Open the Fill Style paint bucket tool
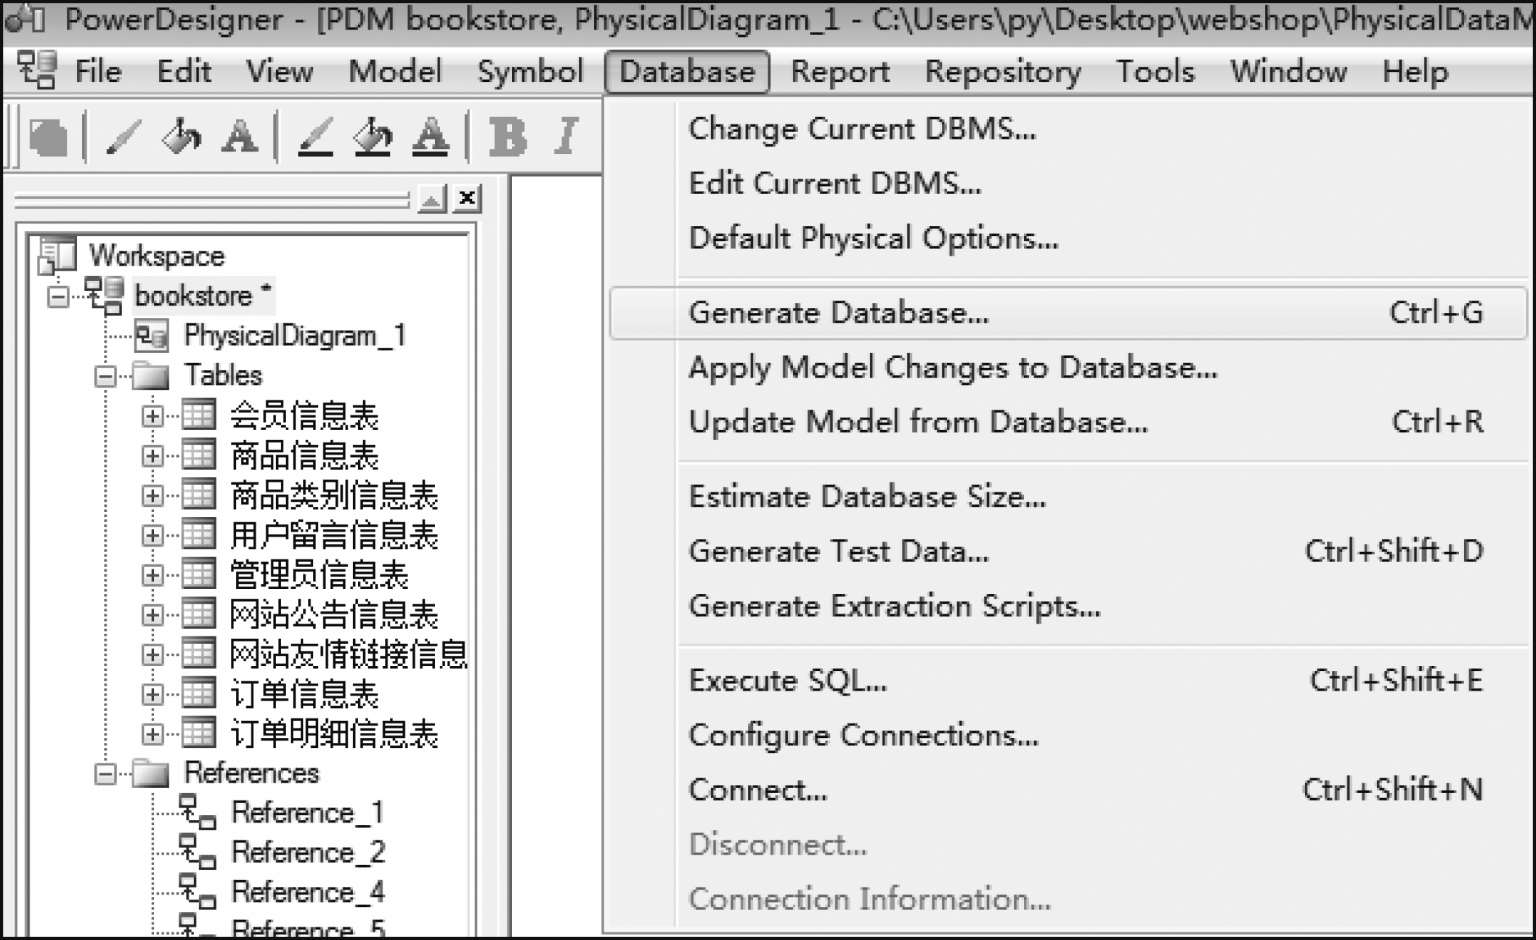This screenshot has width=1536, height=940. [x=181, y=136]
